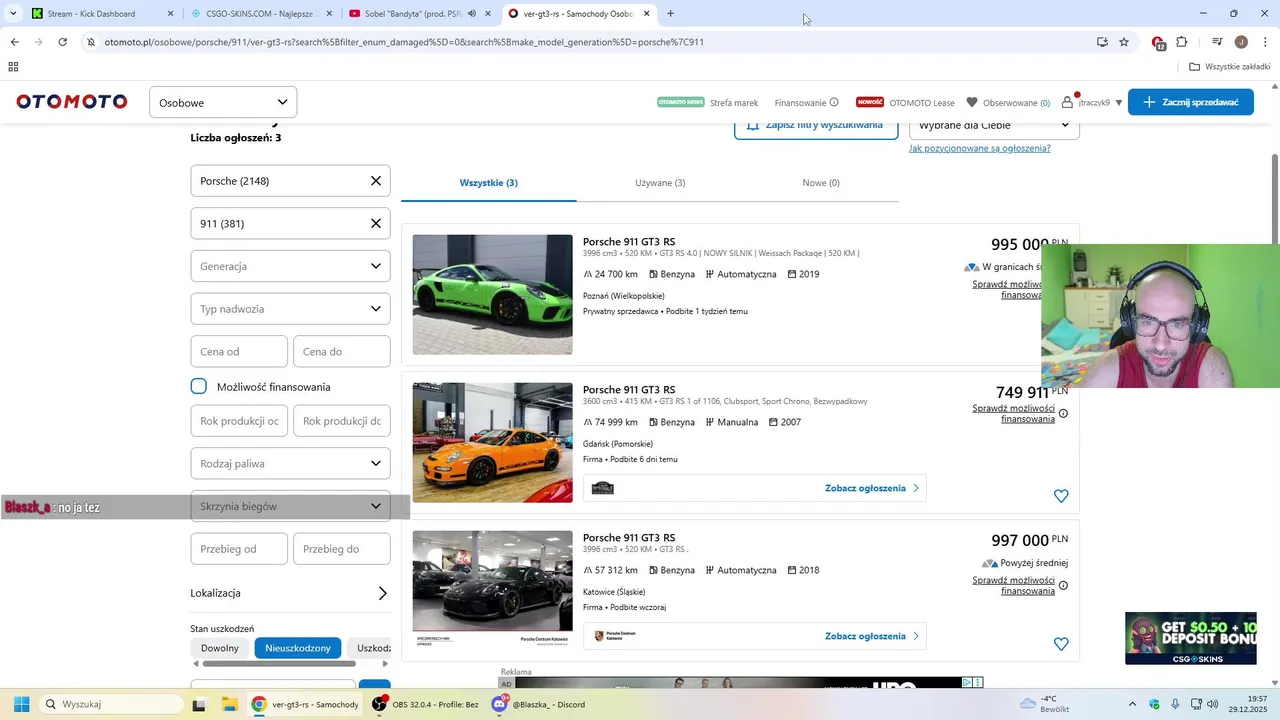The image size is (1280, 720).
Task: Select the Dowolny damage option
Action: click(x=220, y=648)
